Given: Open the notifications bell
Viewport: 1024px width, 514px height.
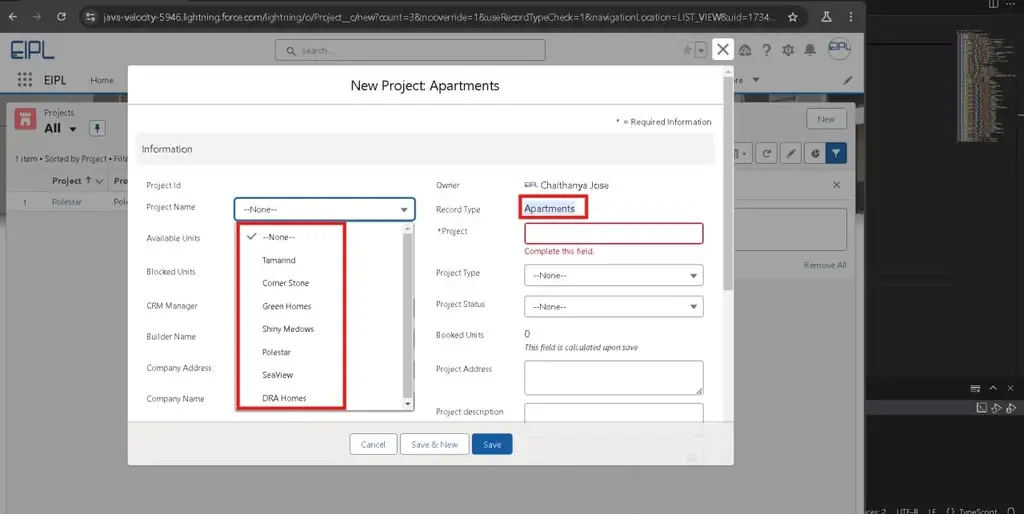Looking at the screenshot, I should tap(810, 50).
